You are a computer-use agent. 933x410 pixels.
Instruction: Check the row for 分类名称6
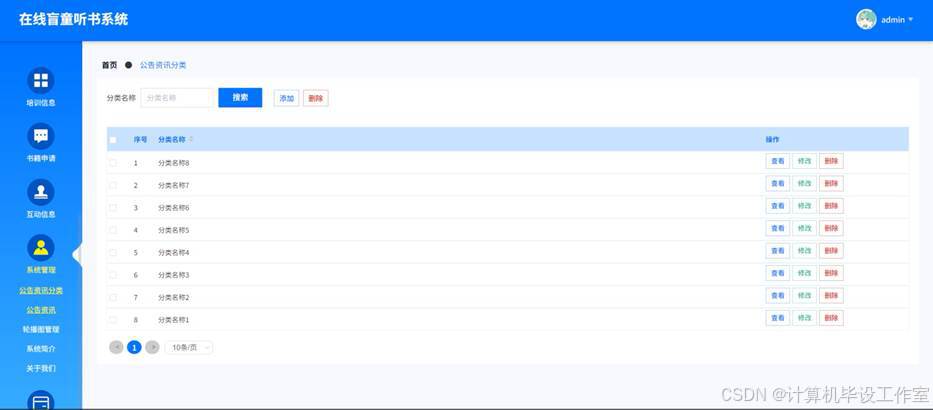[x=113, y=208]
